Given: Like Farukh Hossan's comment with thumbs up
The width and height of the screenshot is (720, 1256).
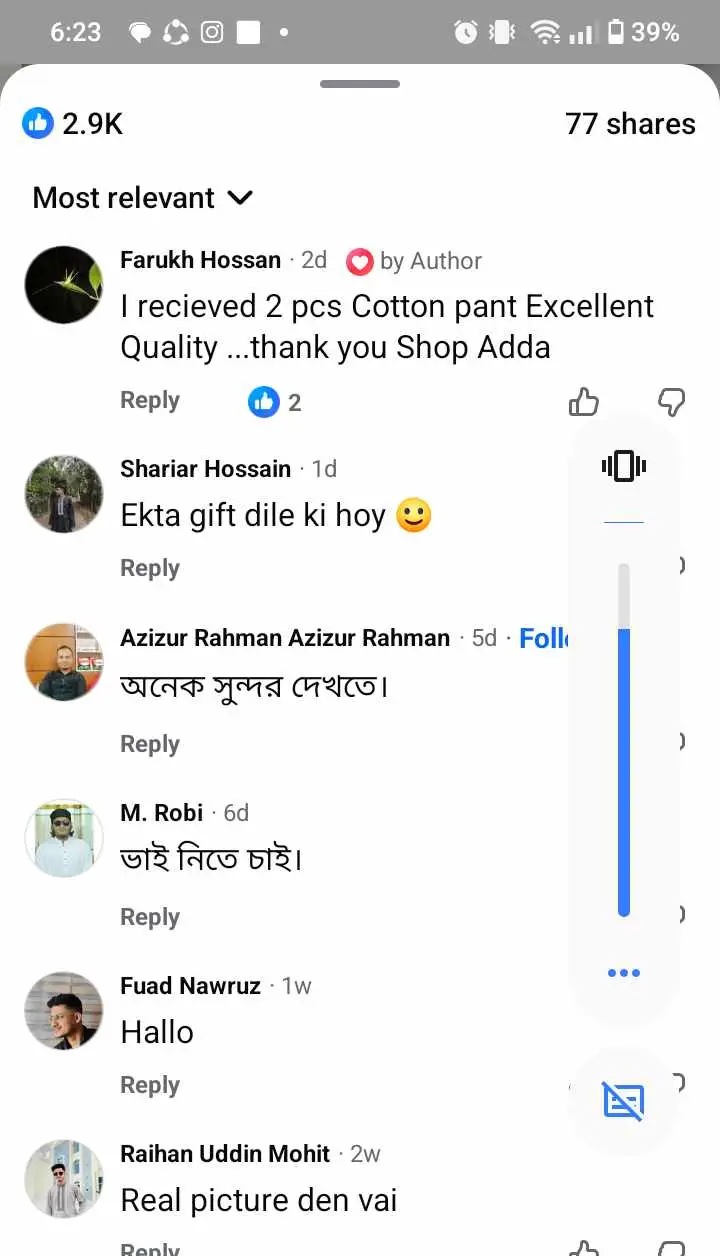Looking at the screenshot, I should (584, 402).
